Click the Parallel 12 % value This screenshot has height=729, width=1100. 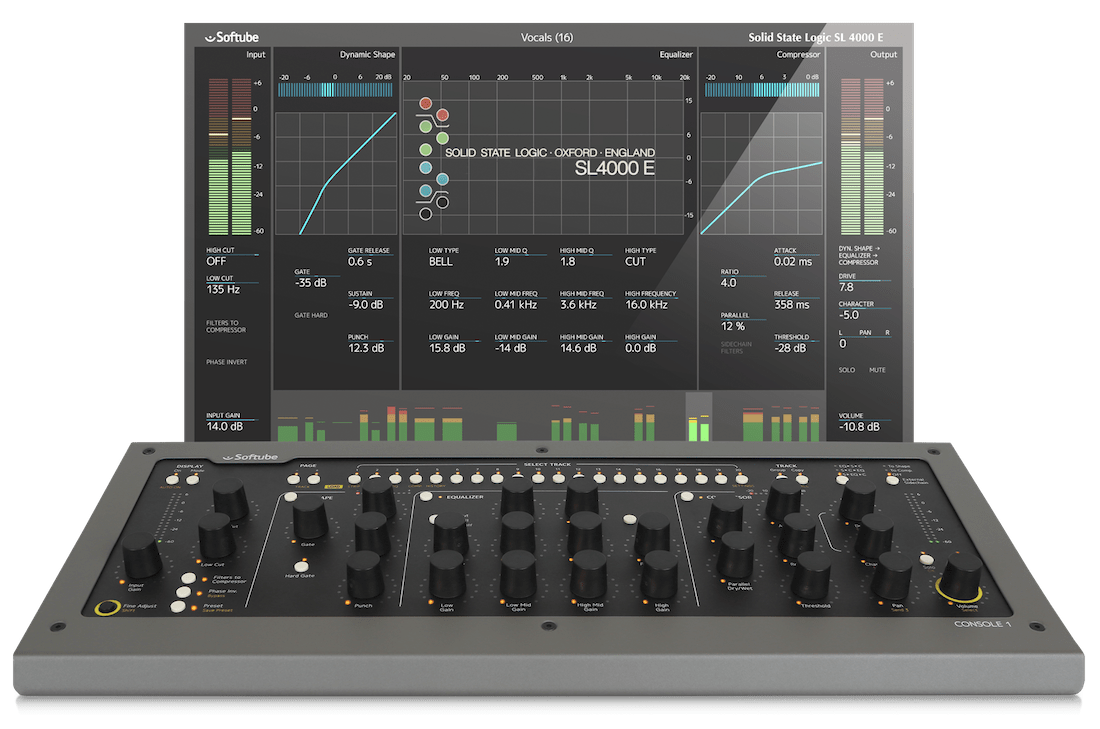coord(732,326)
